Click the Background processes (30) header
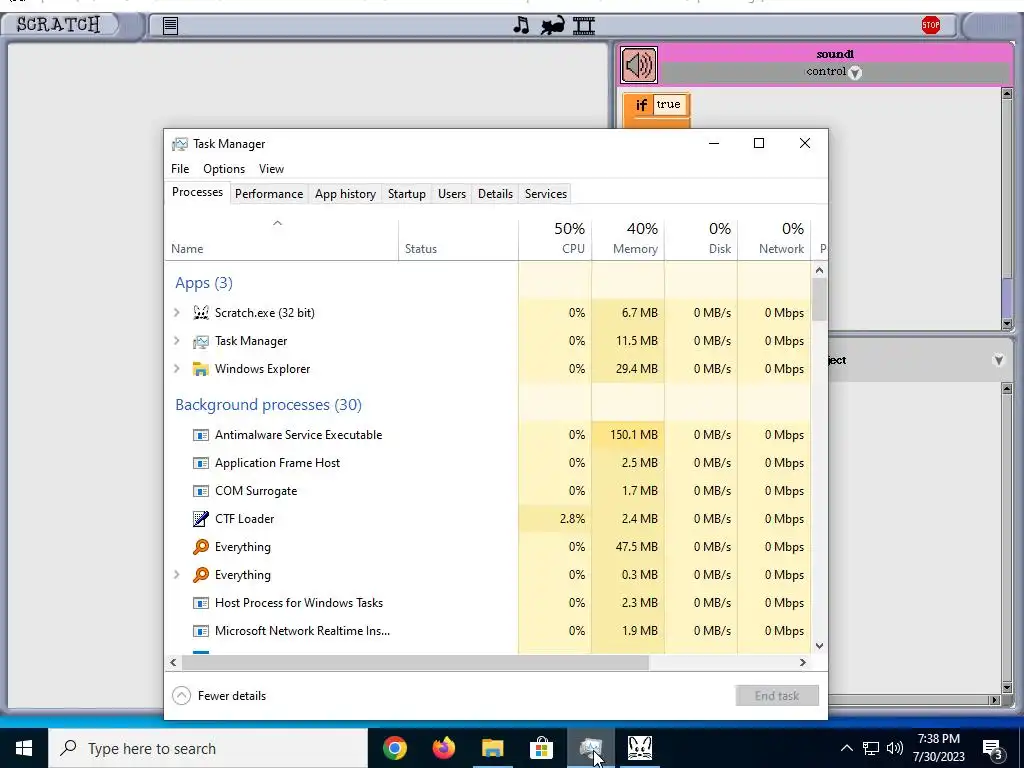Screen dimensions: 1024x768 pyautogui.click(x=268, y=405)
